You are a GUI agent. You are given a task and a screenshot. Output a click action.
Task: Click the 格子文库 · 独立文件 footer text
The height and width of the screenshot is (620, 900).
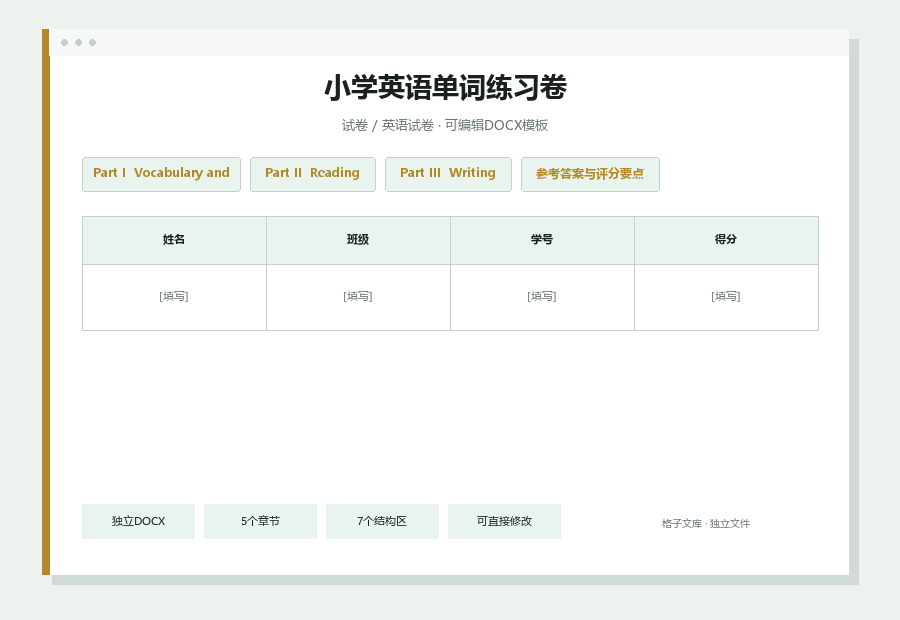pyautogui.click(x=705, y=524)
